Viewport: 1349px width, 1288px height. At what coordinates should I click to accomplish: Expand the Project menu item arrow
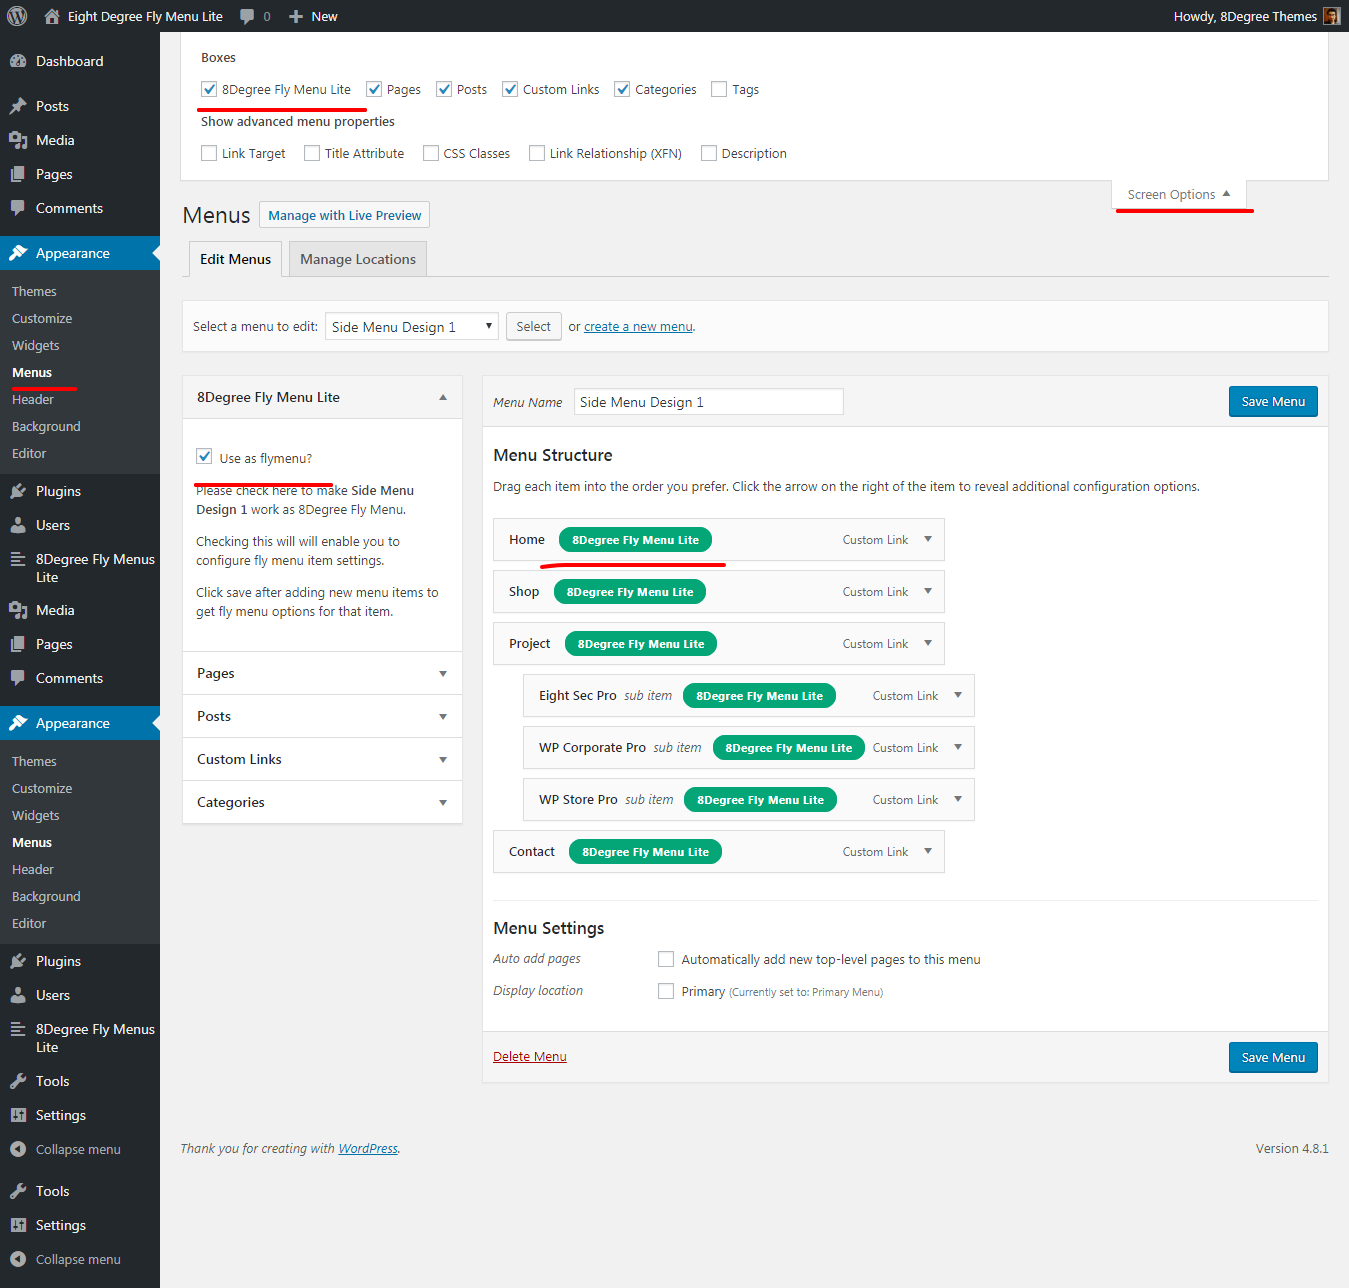click(x=928, y=643)
